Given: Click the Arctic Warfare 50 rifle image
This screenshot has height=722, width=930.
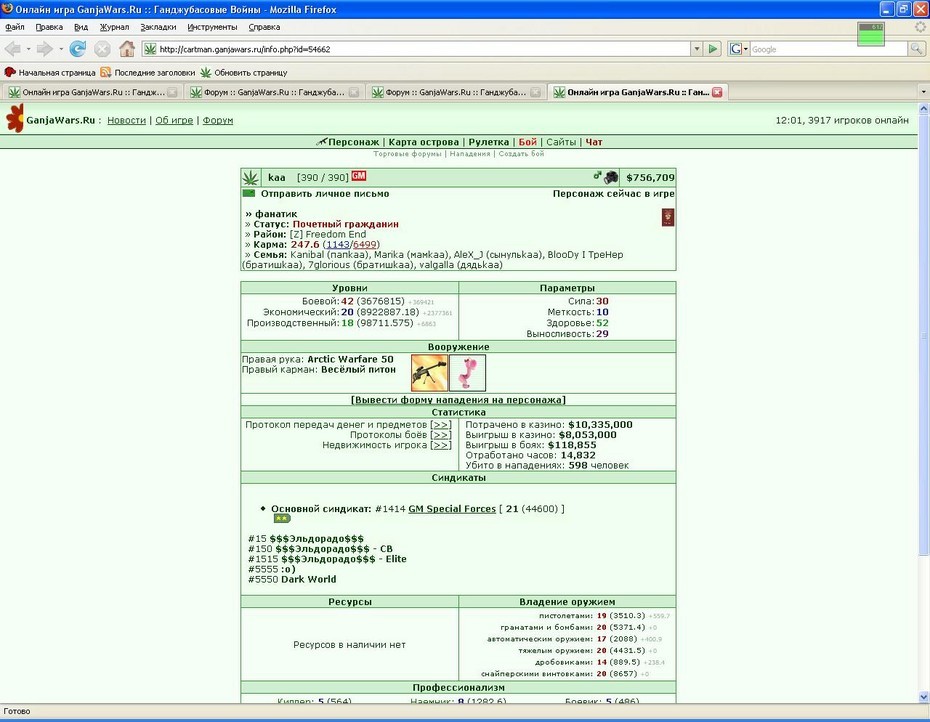Looking at the screenshot, I should (429, 373).
